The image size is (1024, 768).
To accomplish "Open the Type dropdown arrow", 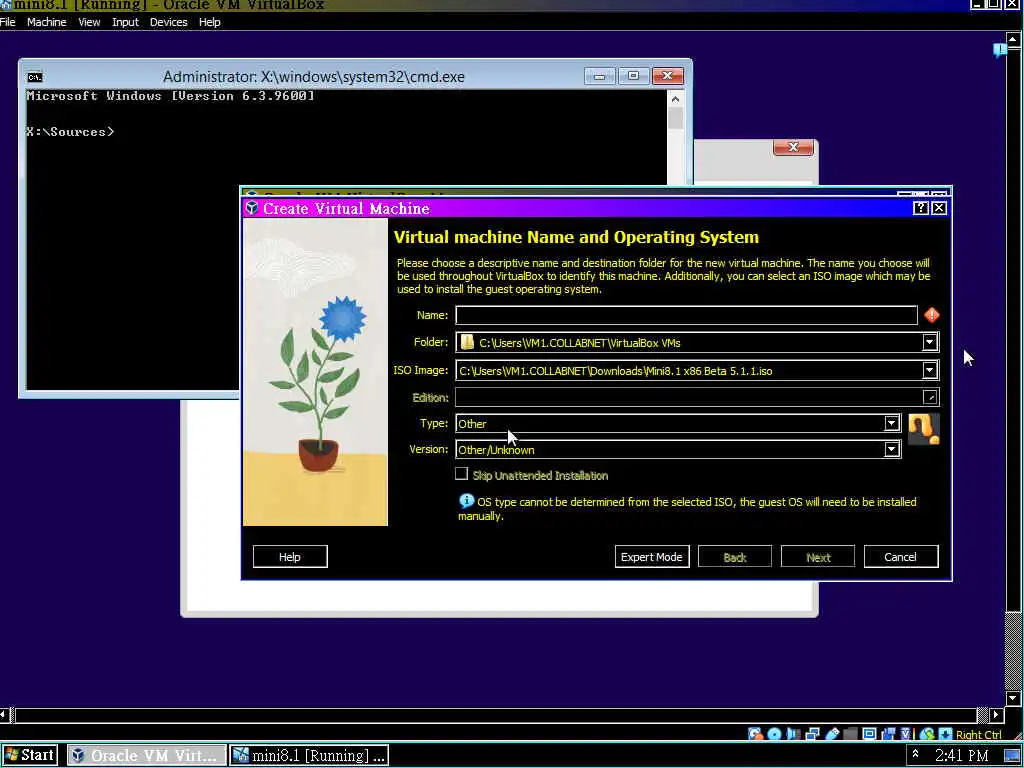I will 891,423.
